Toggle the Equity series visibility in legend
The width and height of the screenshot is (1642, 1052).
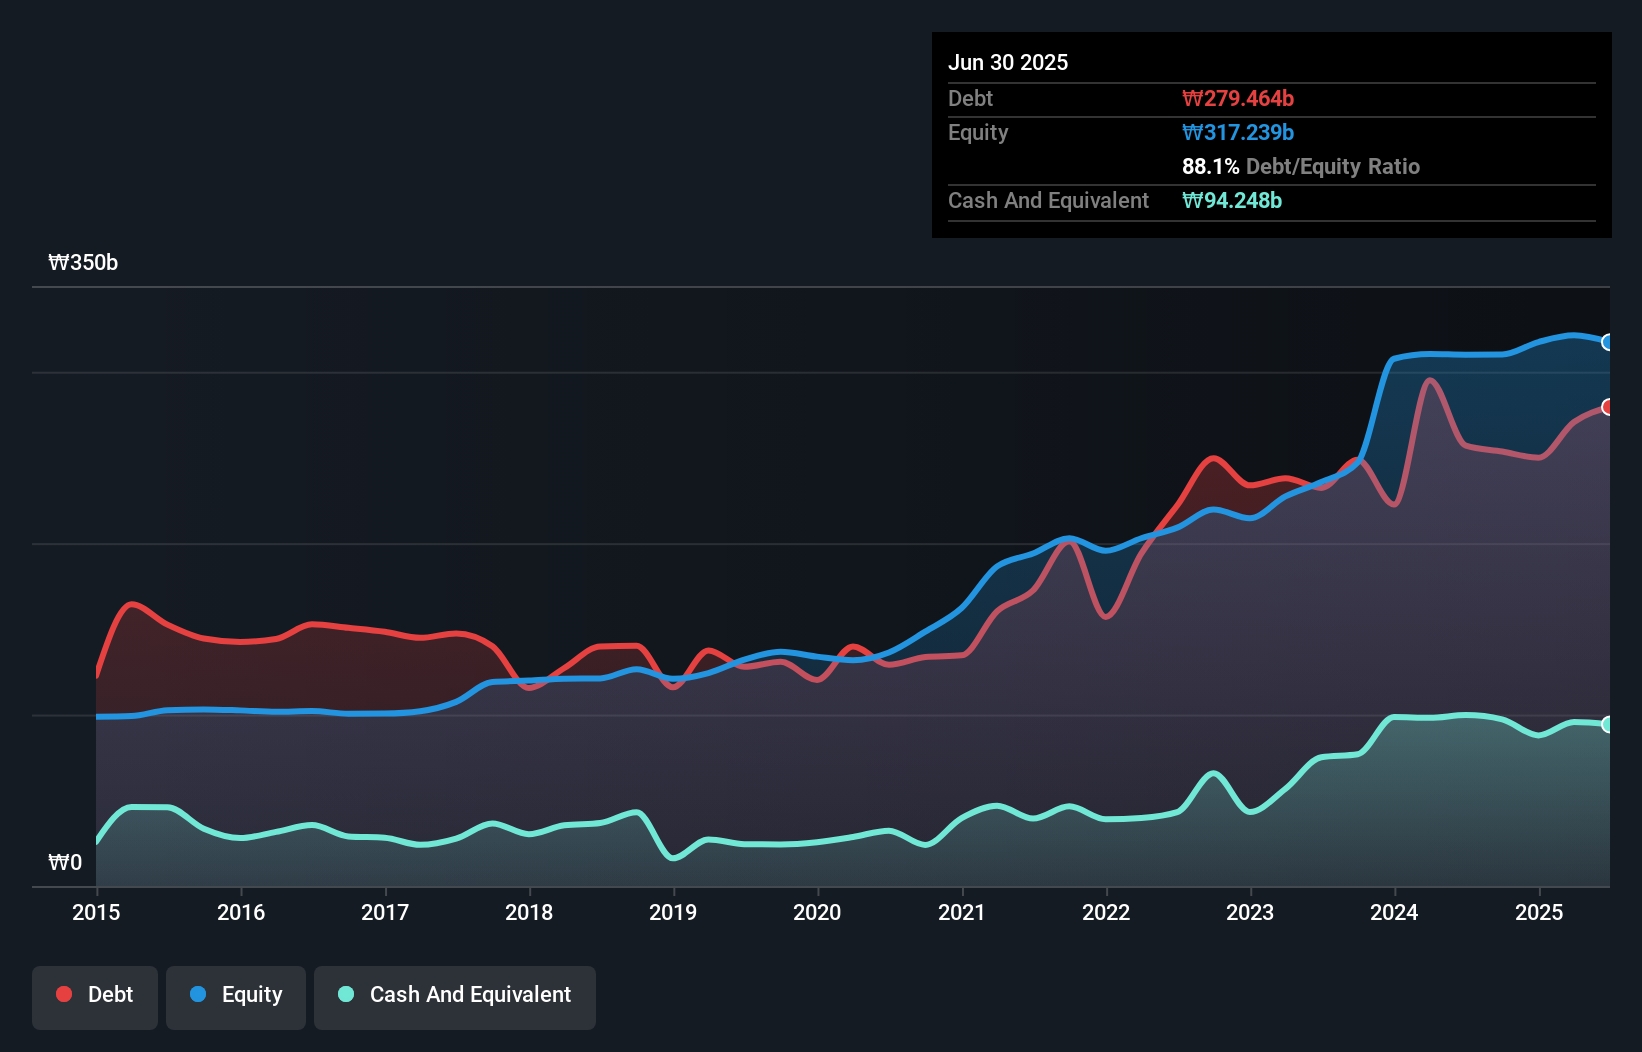(x=235, y=995)
